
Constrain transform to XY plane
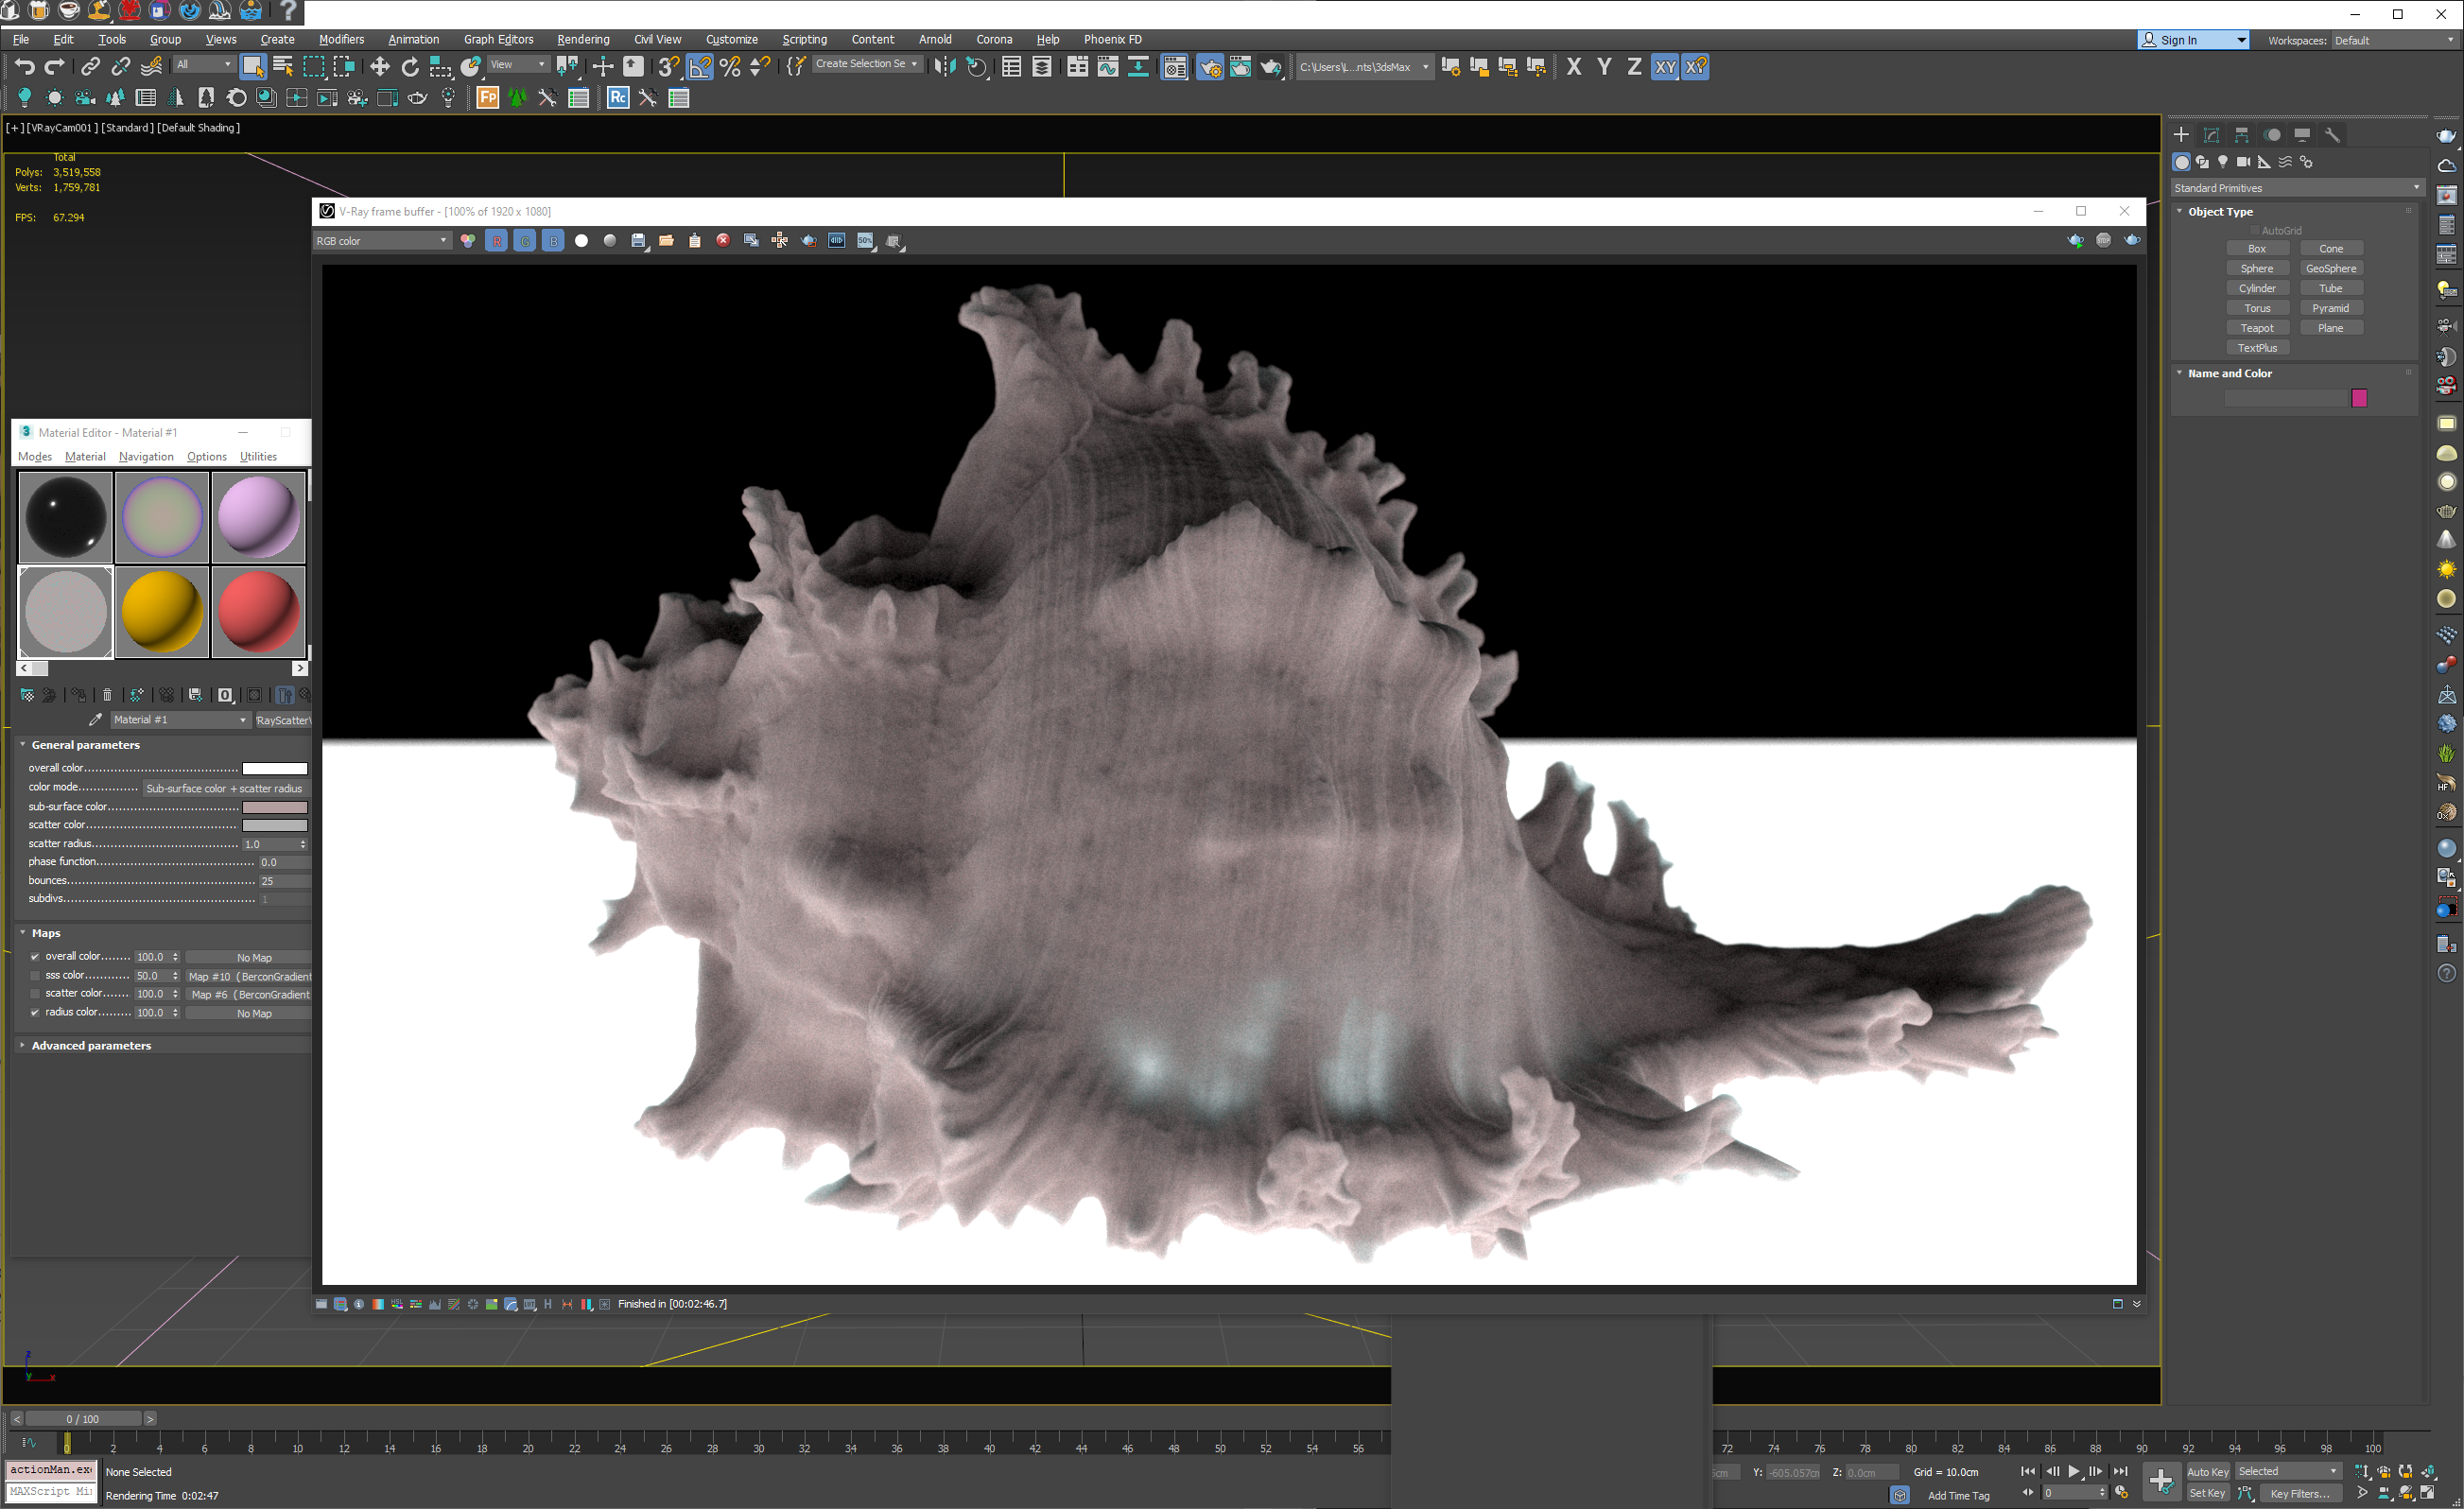pyautogui.click(x=1664, y=67)
